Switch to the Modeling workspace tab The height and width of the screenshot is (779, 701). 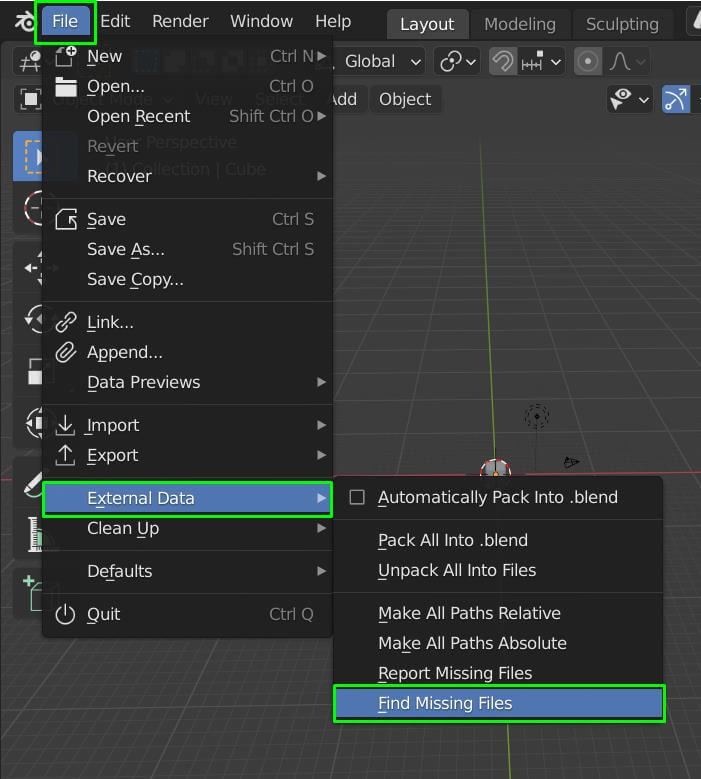coord(519,24)
